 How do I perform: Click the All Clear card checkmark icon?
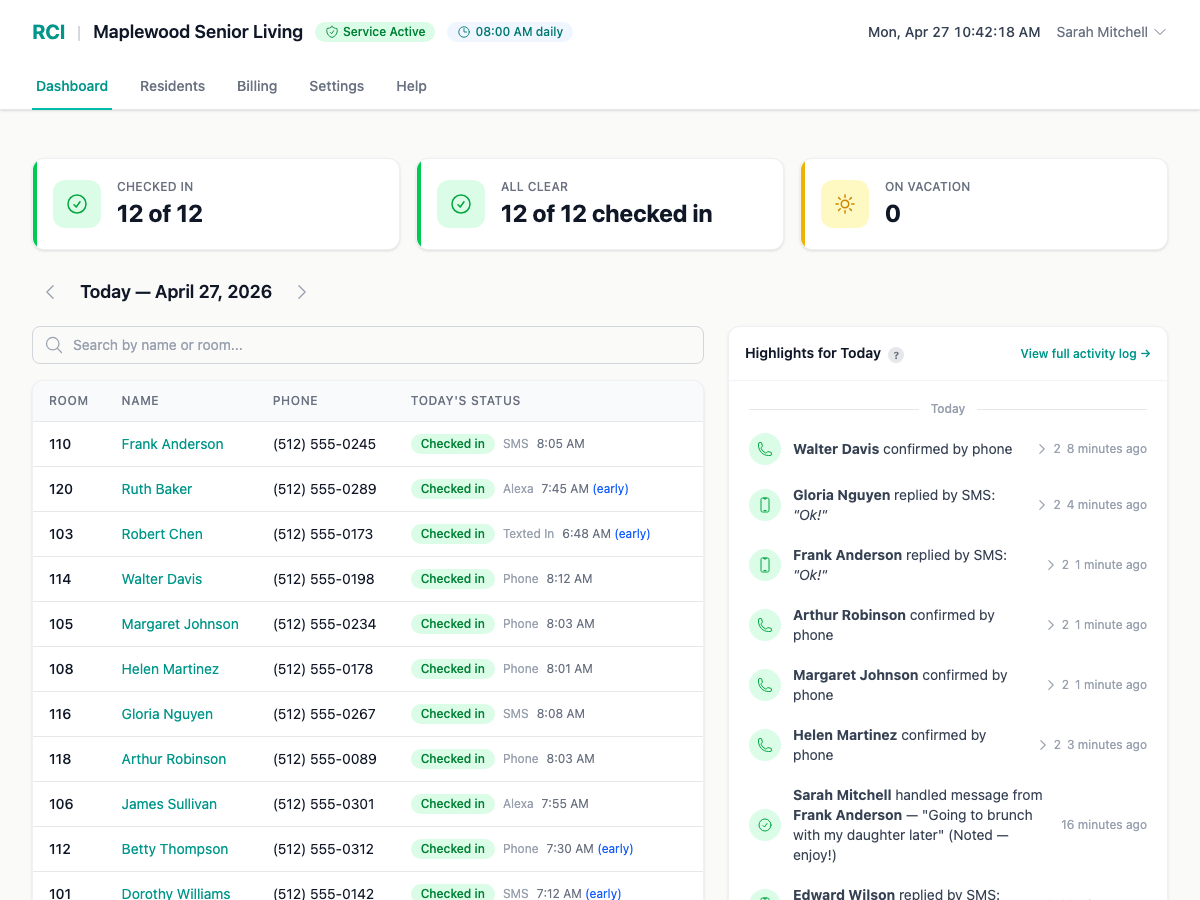(x=461, y=204)
